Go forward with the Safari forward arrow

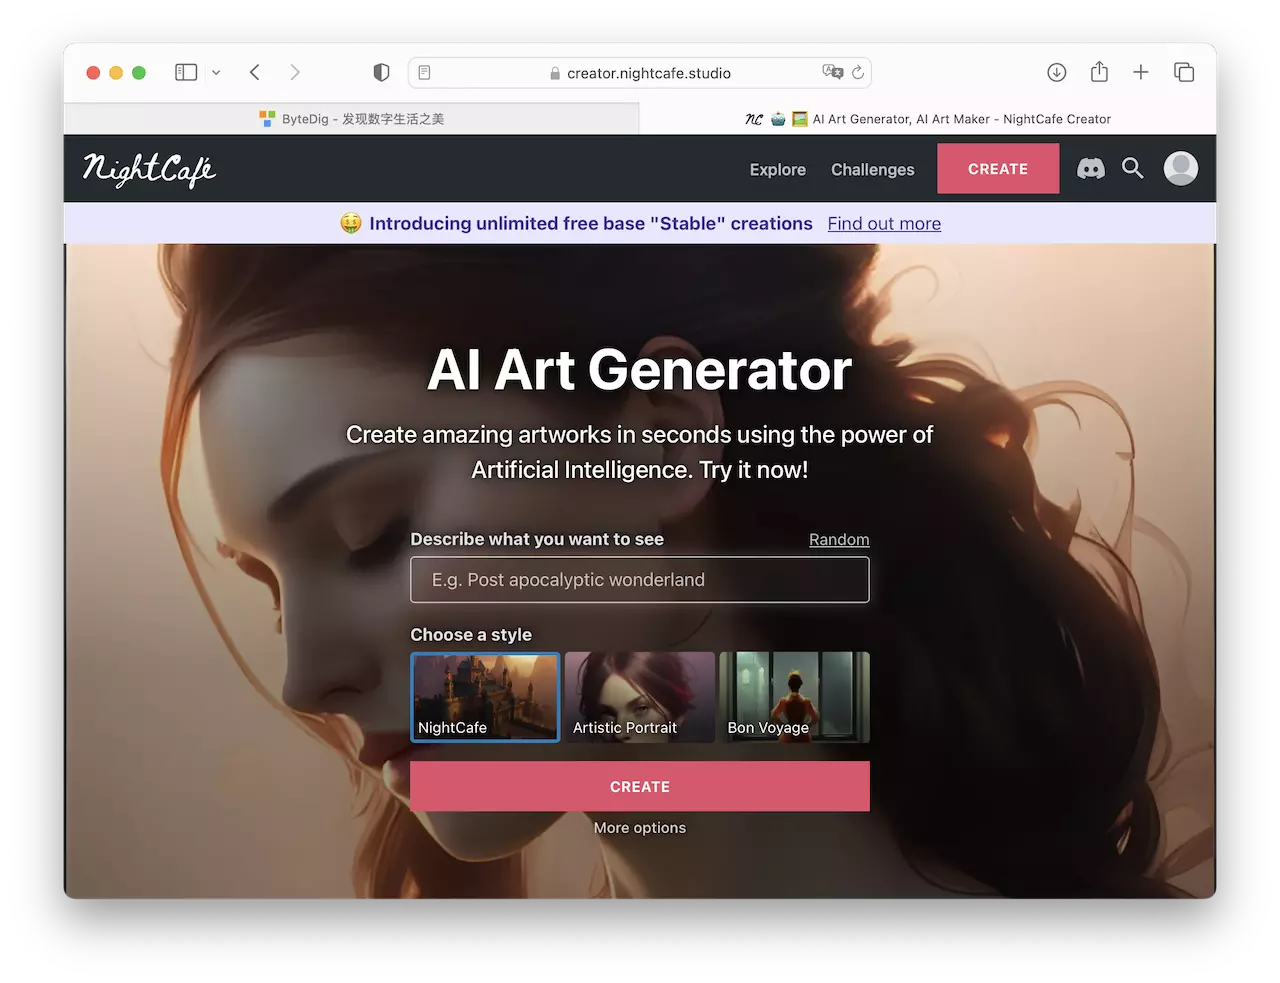[x=295, y=72]
